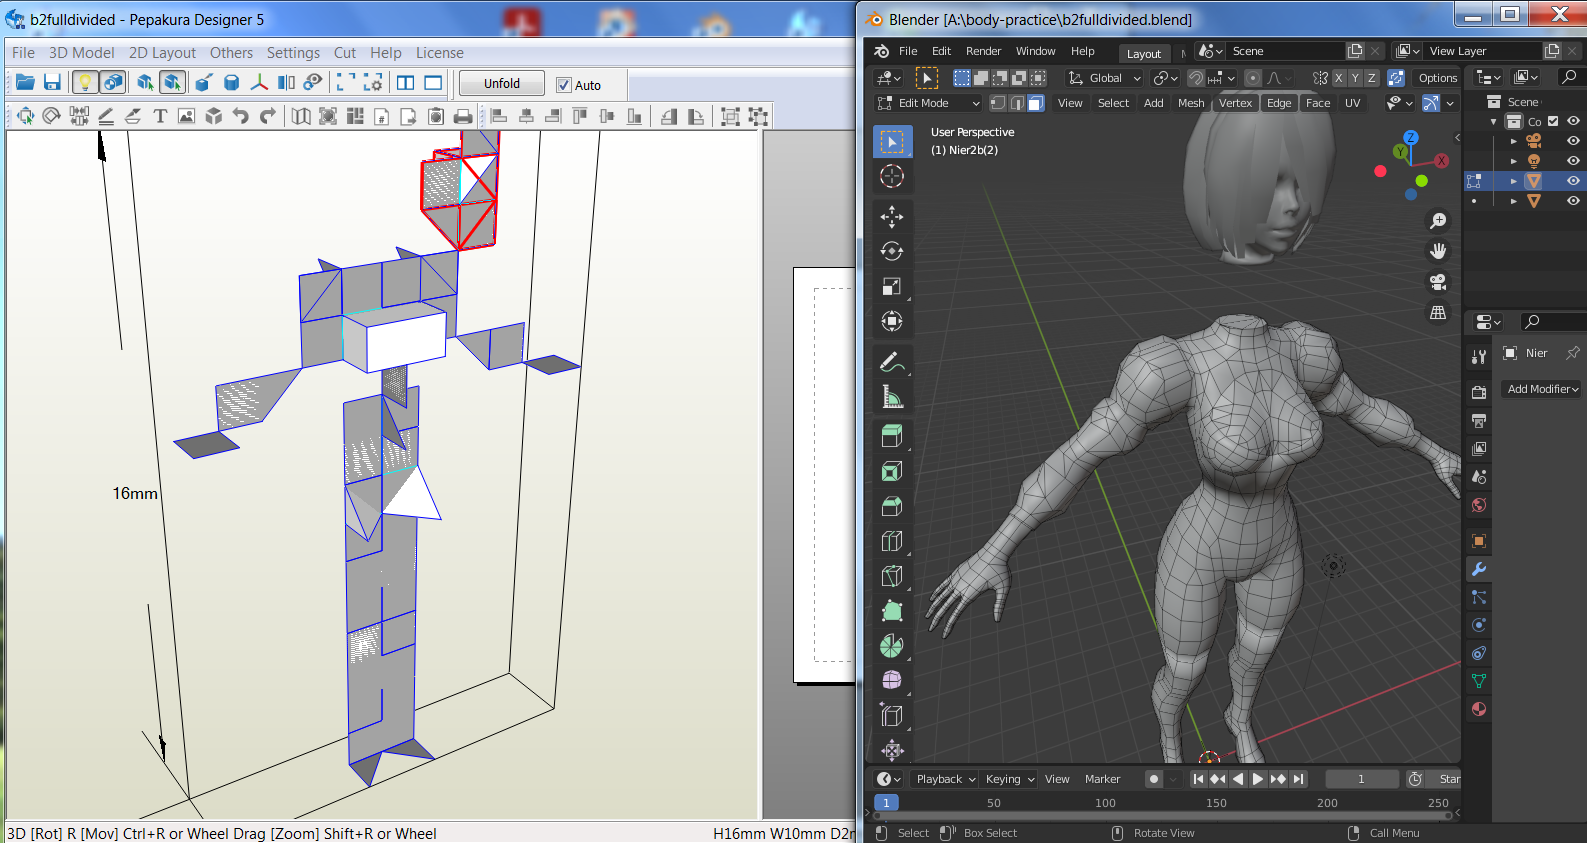The width and height of the screenshot is (1587, 843).
Task: Click the current frame number field in timeline
Action: pyautogui.click(x=1361, y=779)
